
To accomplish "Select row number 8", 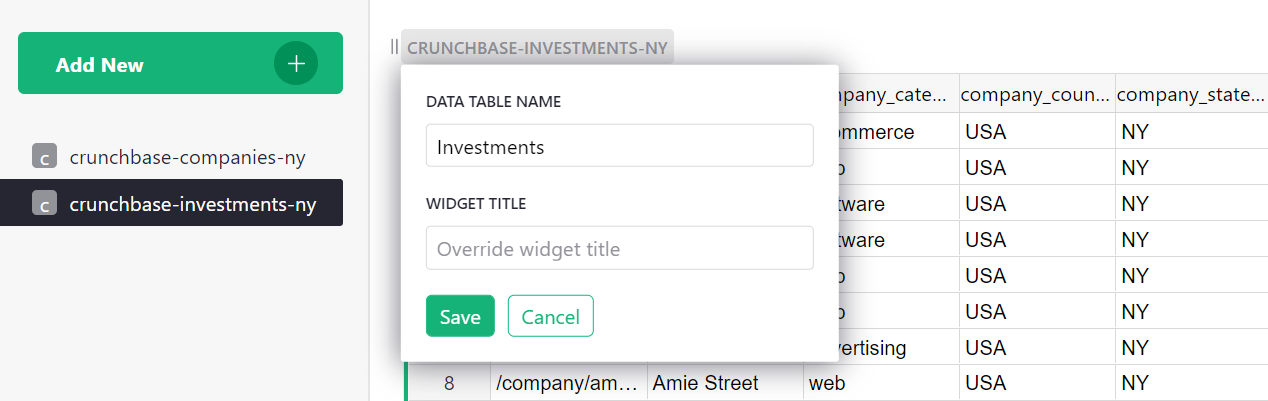I will click(448, 383).
